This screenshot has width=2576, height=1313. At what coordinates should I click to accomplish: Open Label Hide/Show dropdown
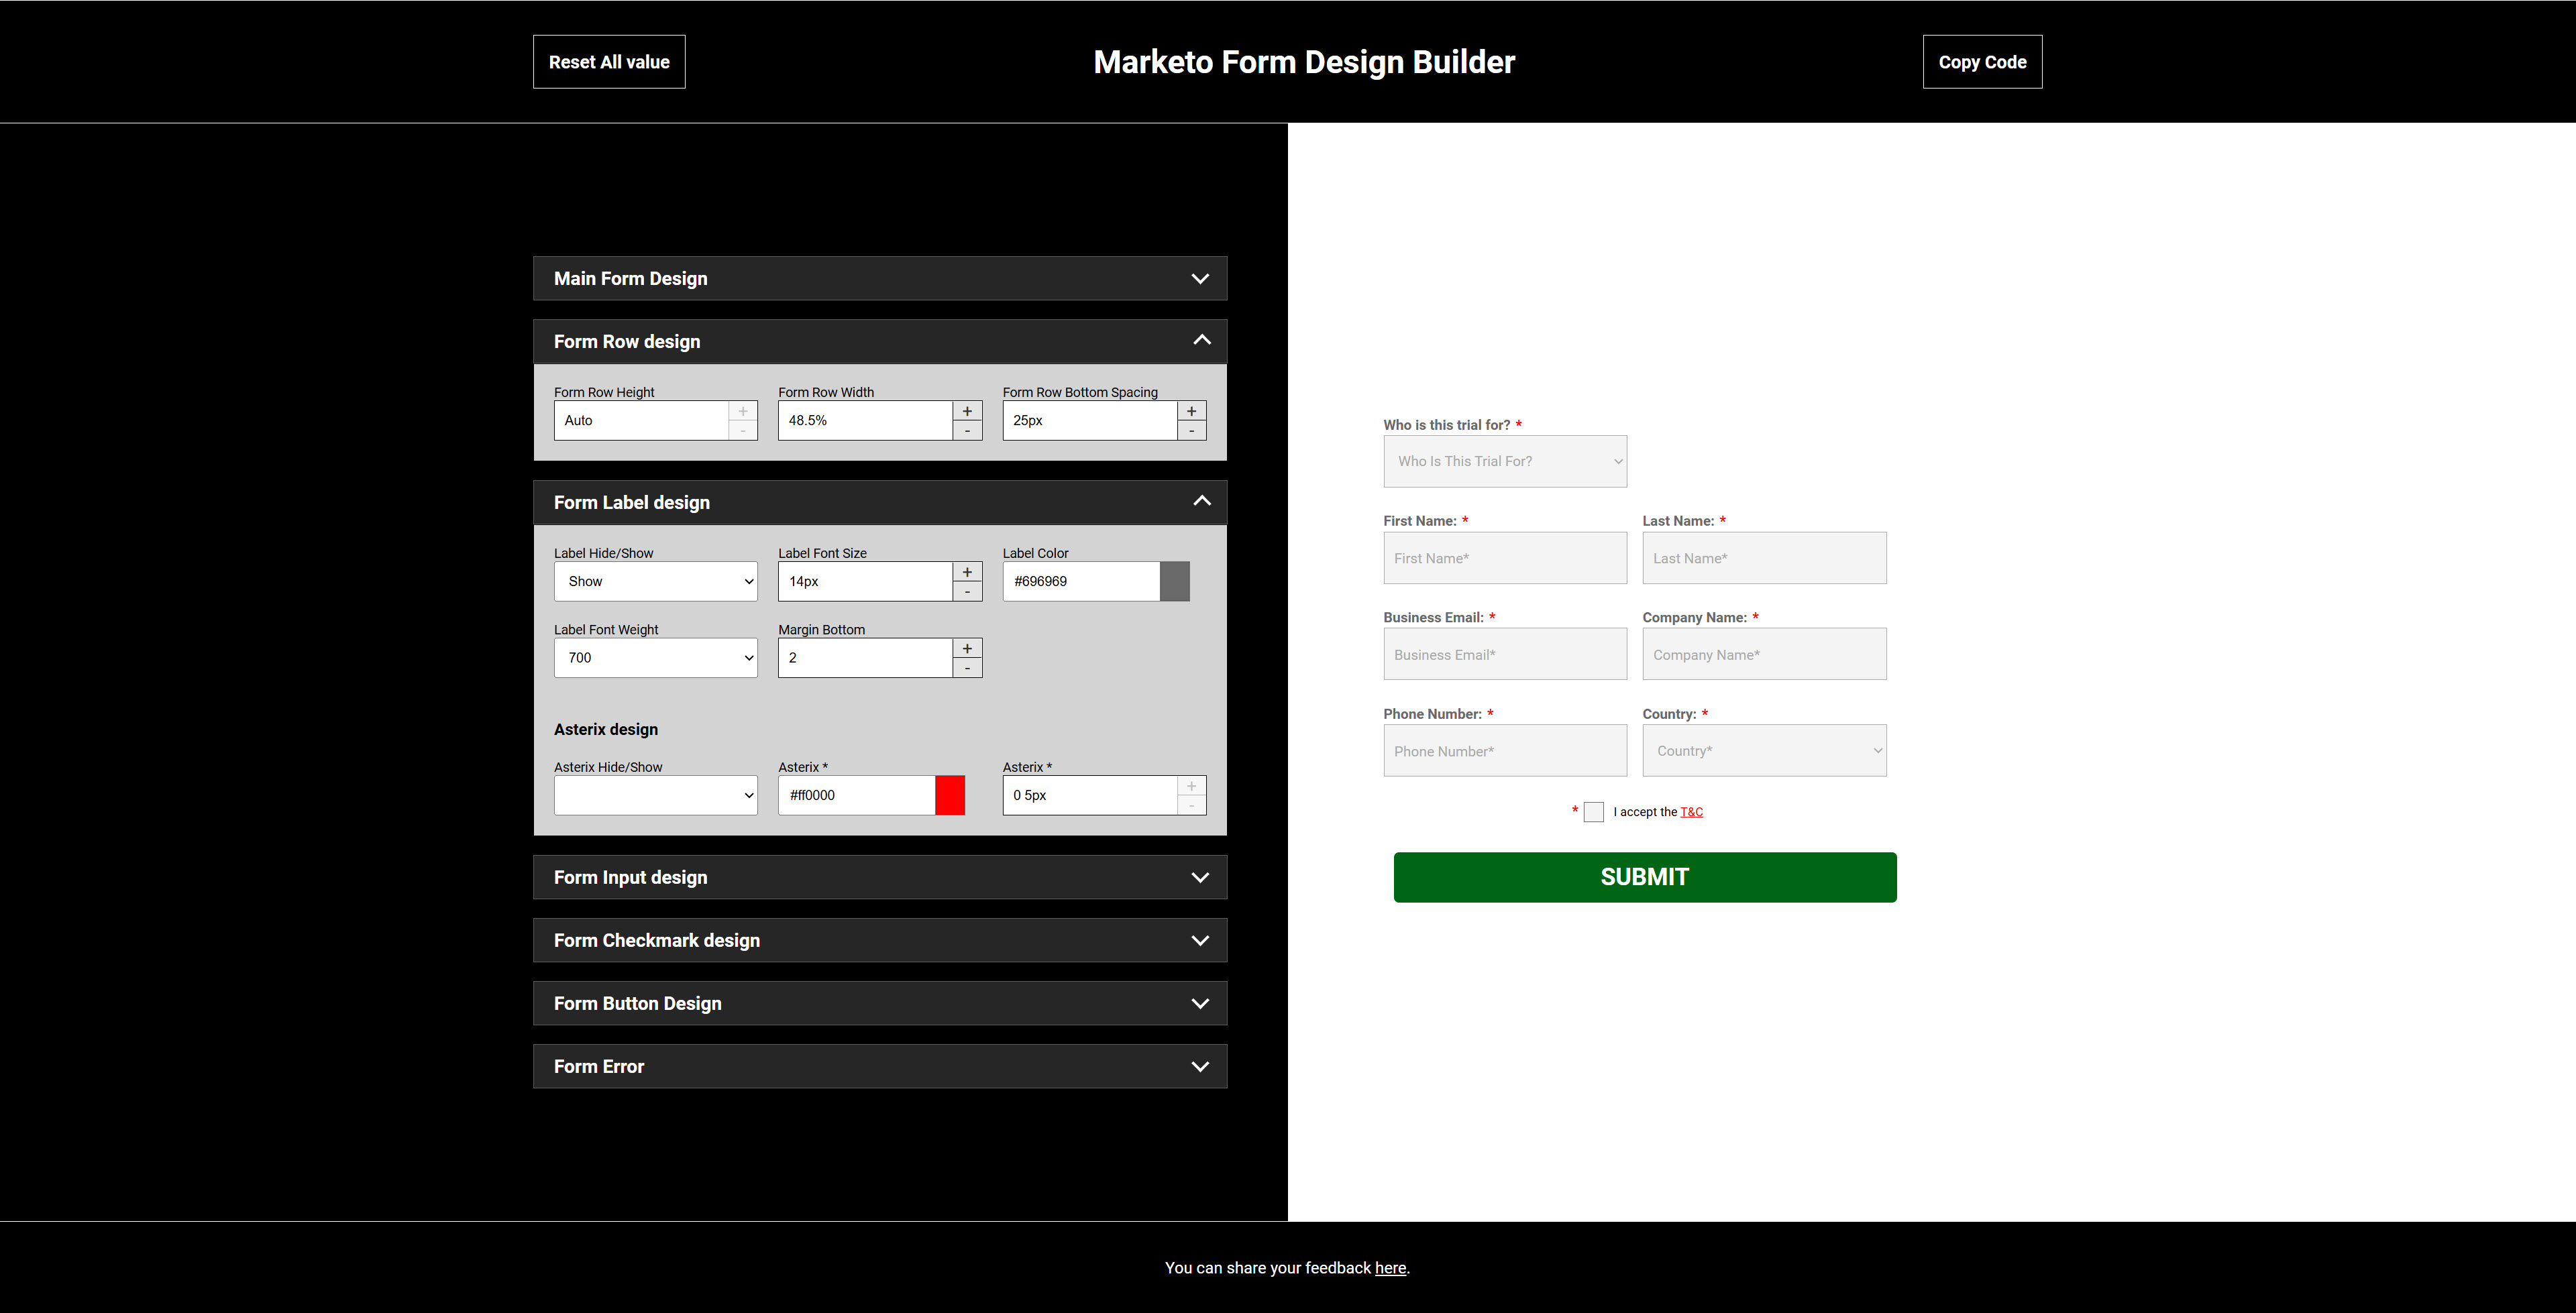pyautogui.click(x=655, y=581)
